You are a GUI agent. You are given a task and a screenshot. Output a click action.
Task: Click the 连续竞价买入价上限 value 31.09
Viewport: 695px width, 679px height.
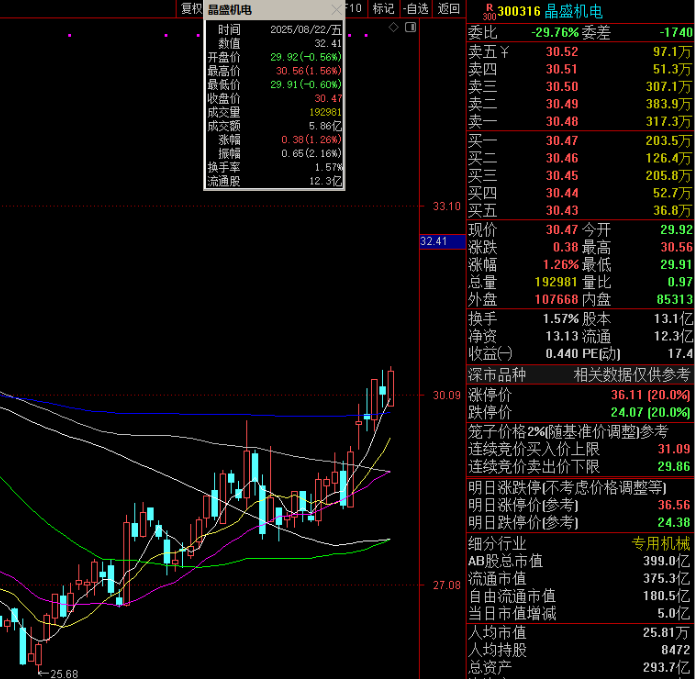coord(674,449)
